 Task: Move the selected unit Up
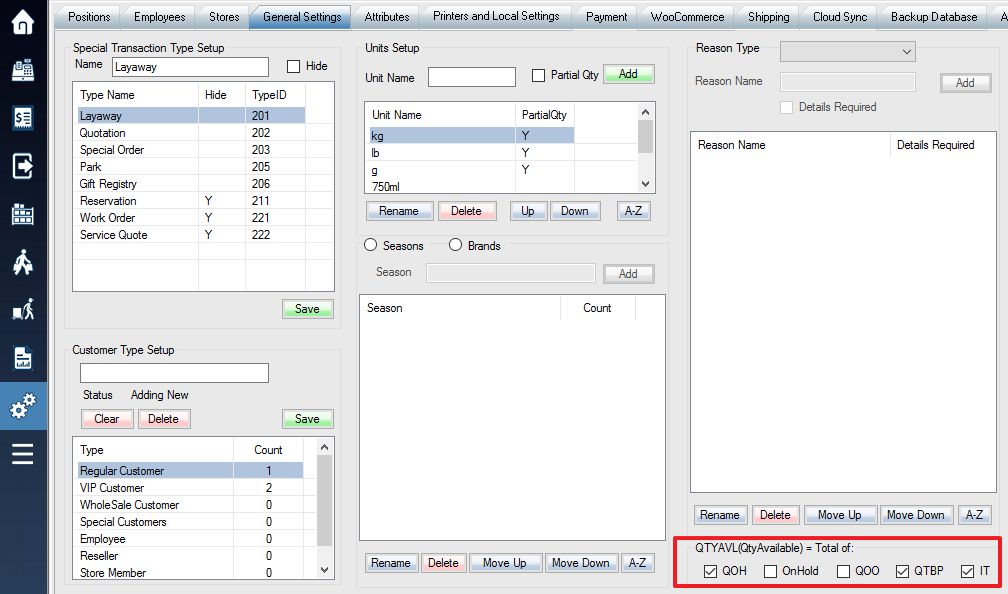(x=528, y=211)
